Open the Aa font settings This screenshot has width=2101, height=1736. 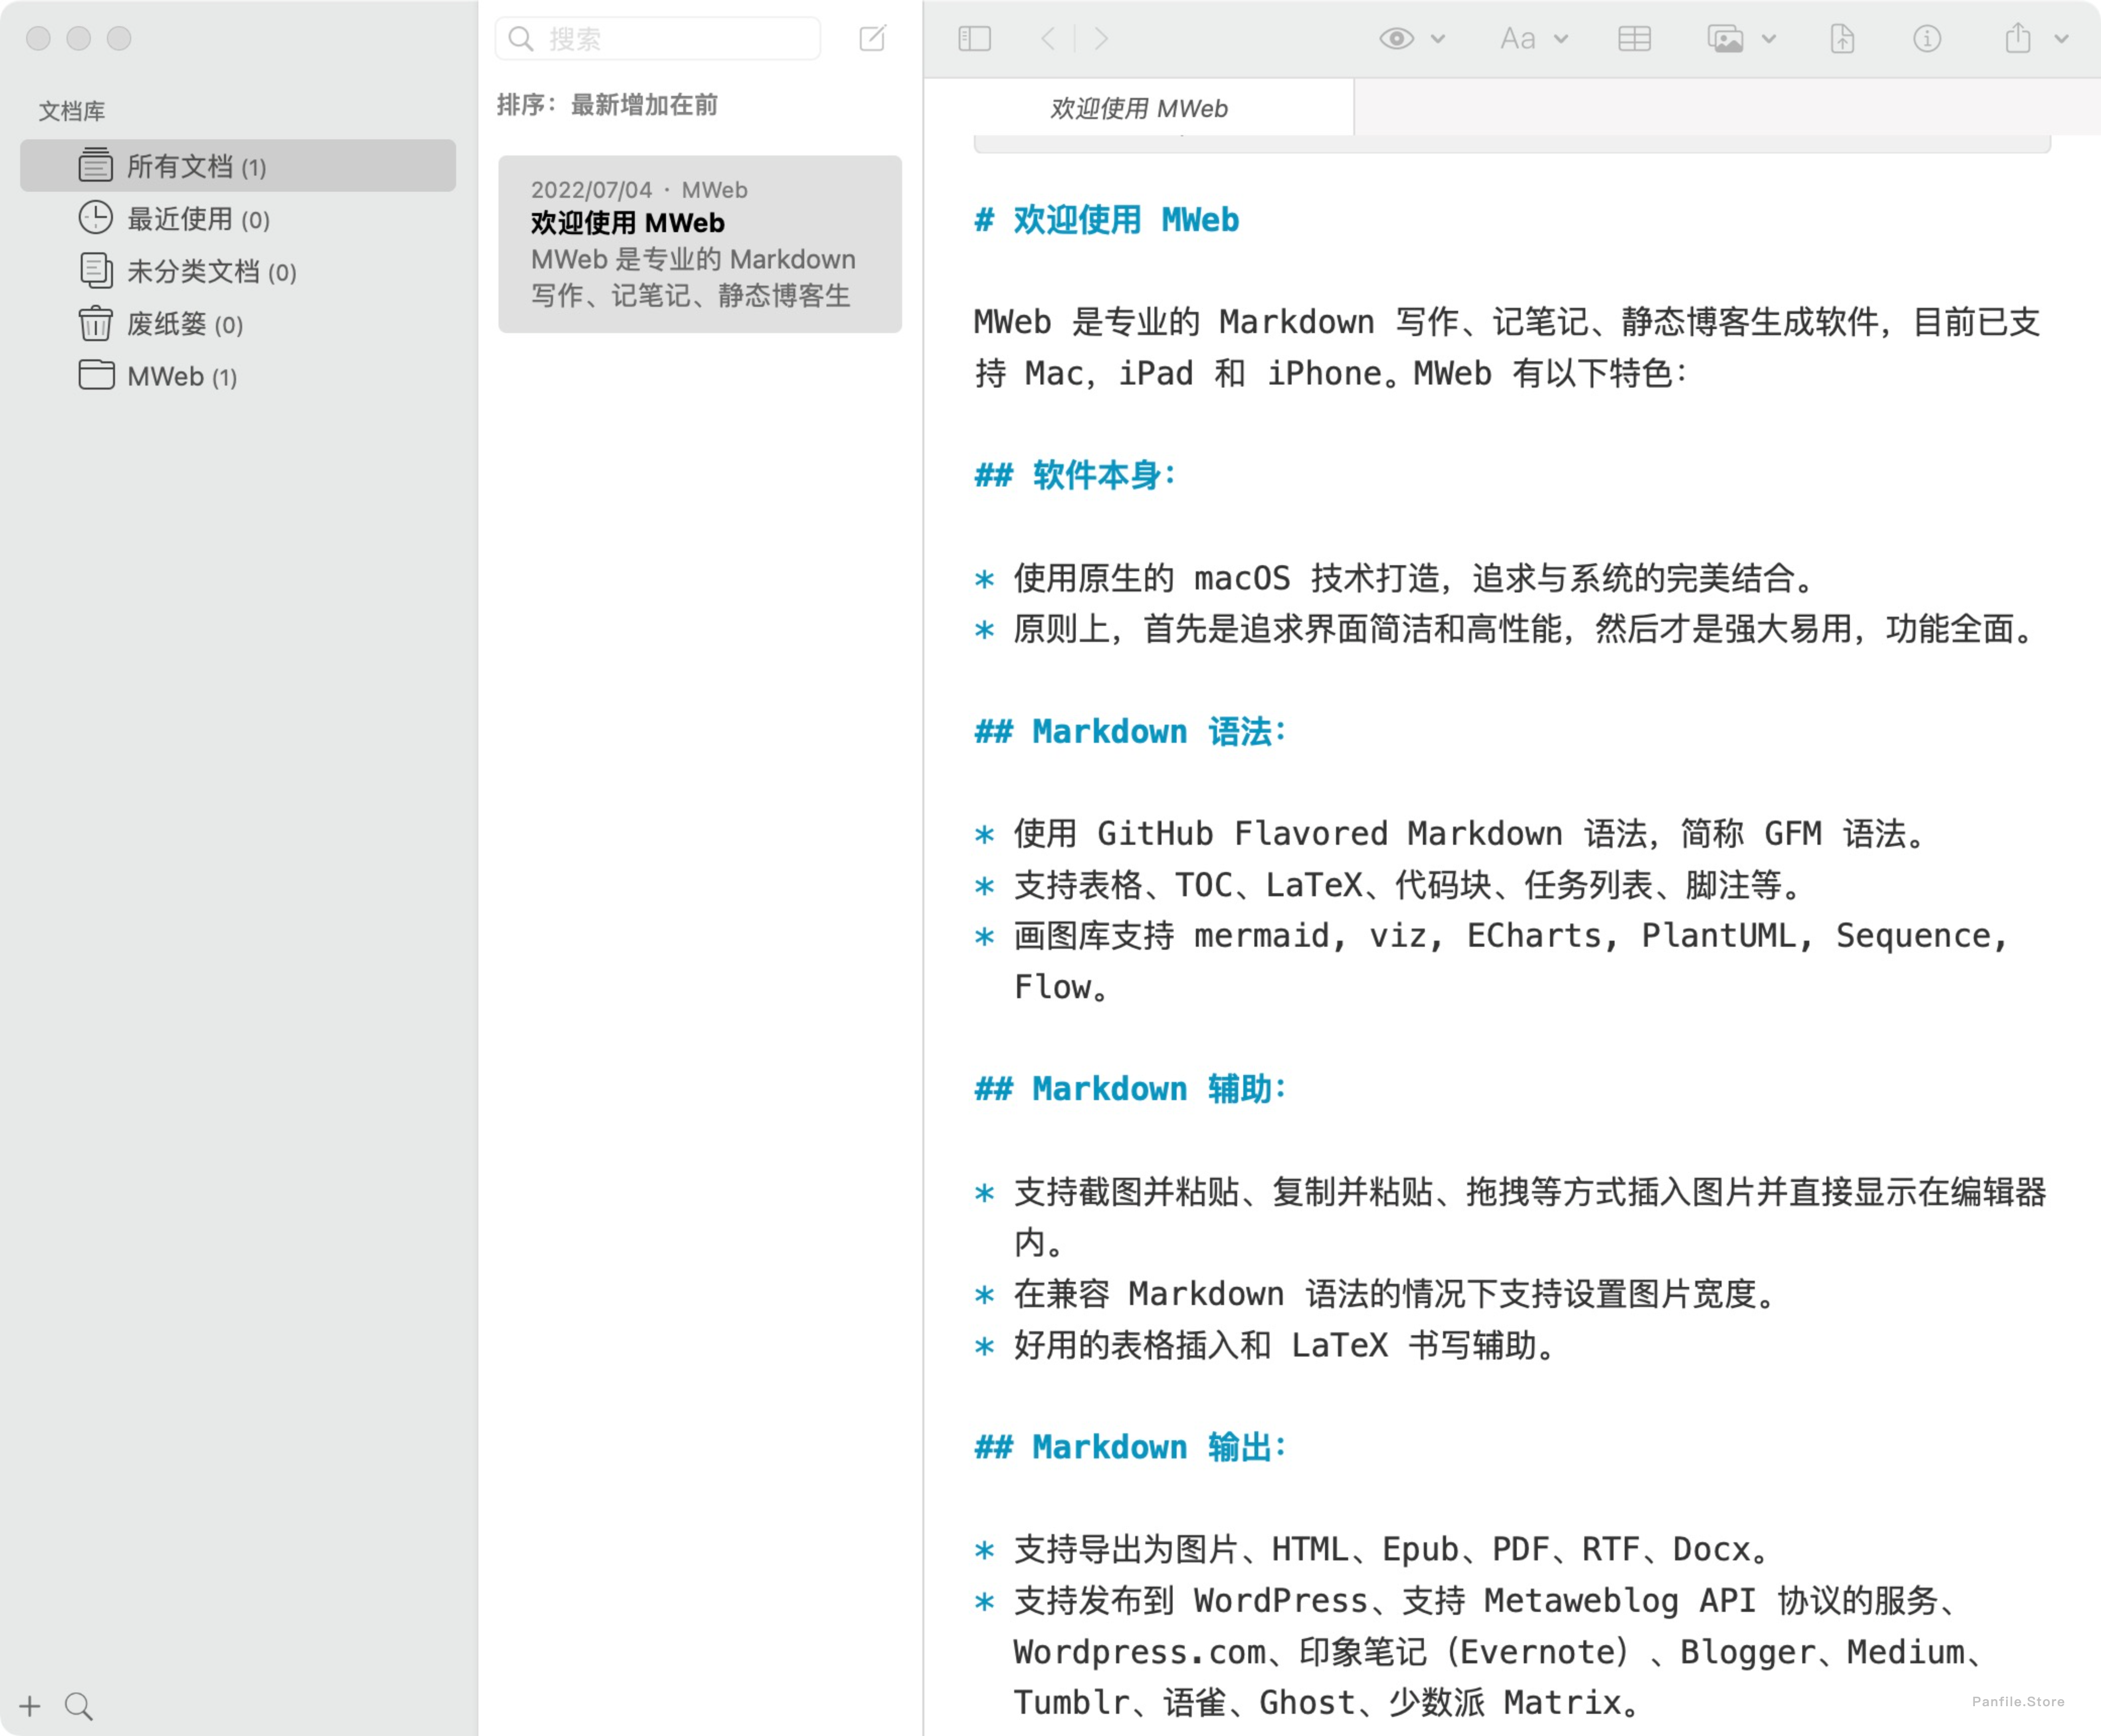point(1518,39)
